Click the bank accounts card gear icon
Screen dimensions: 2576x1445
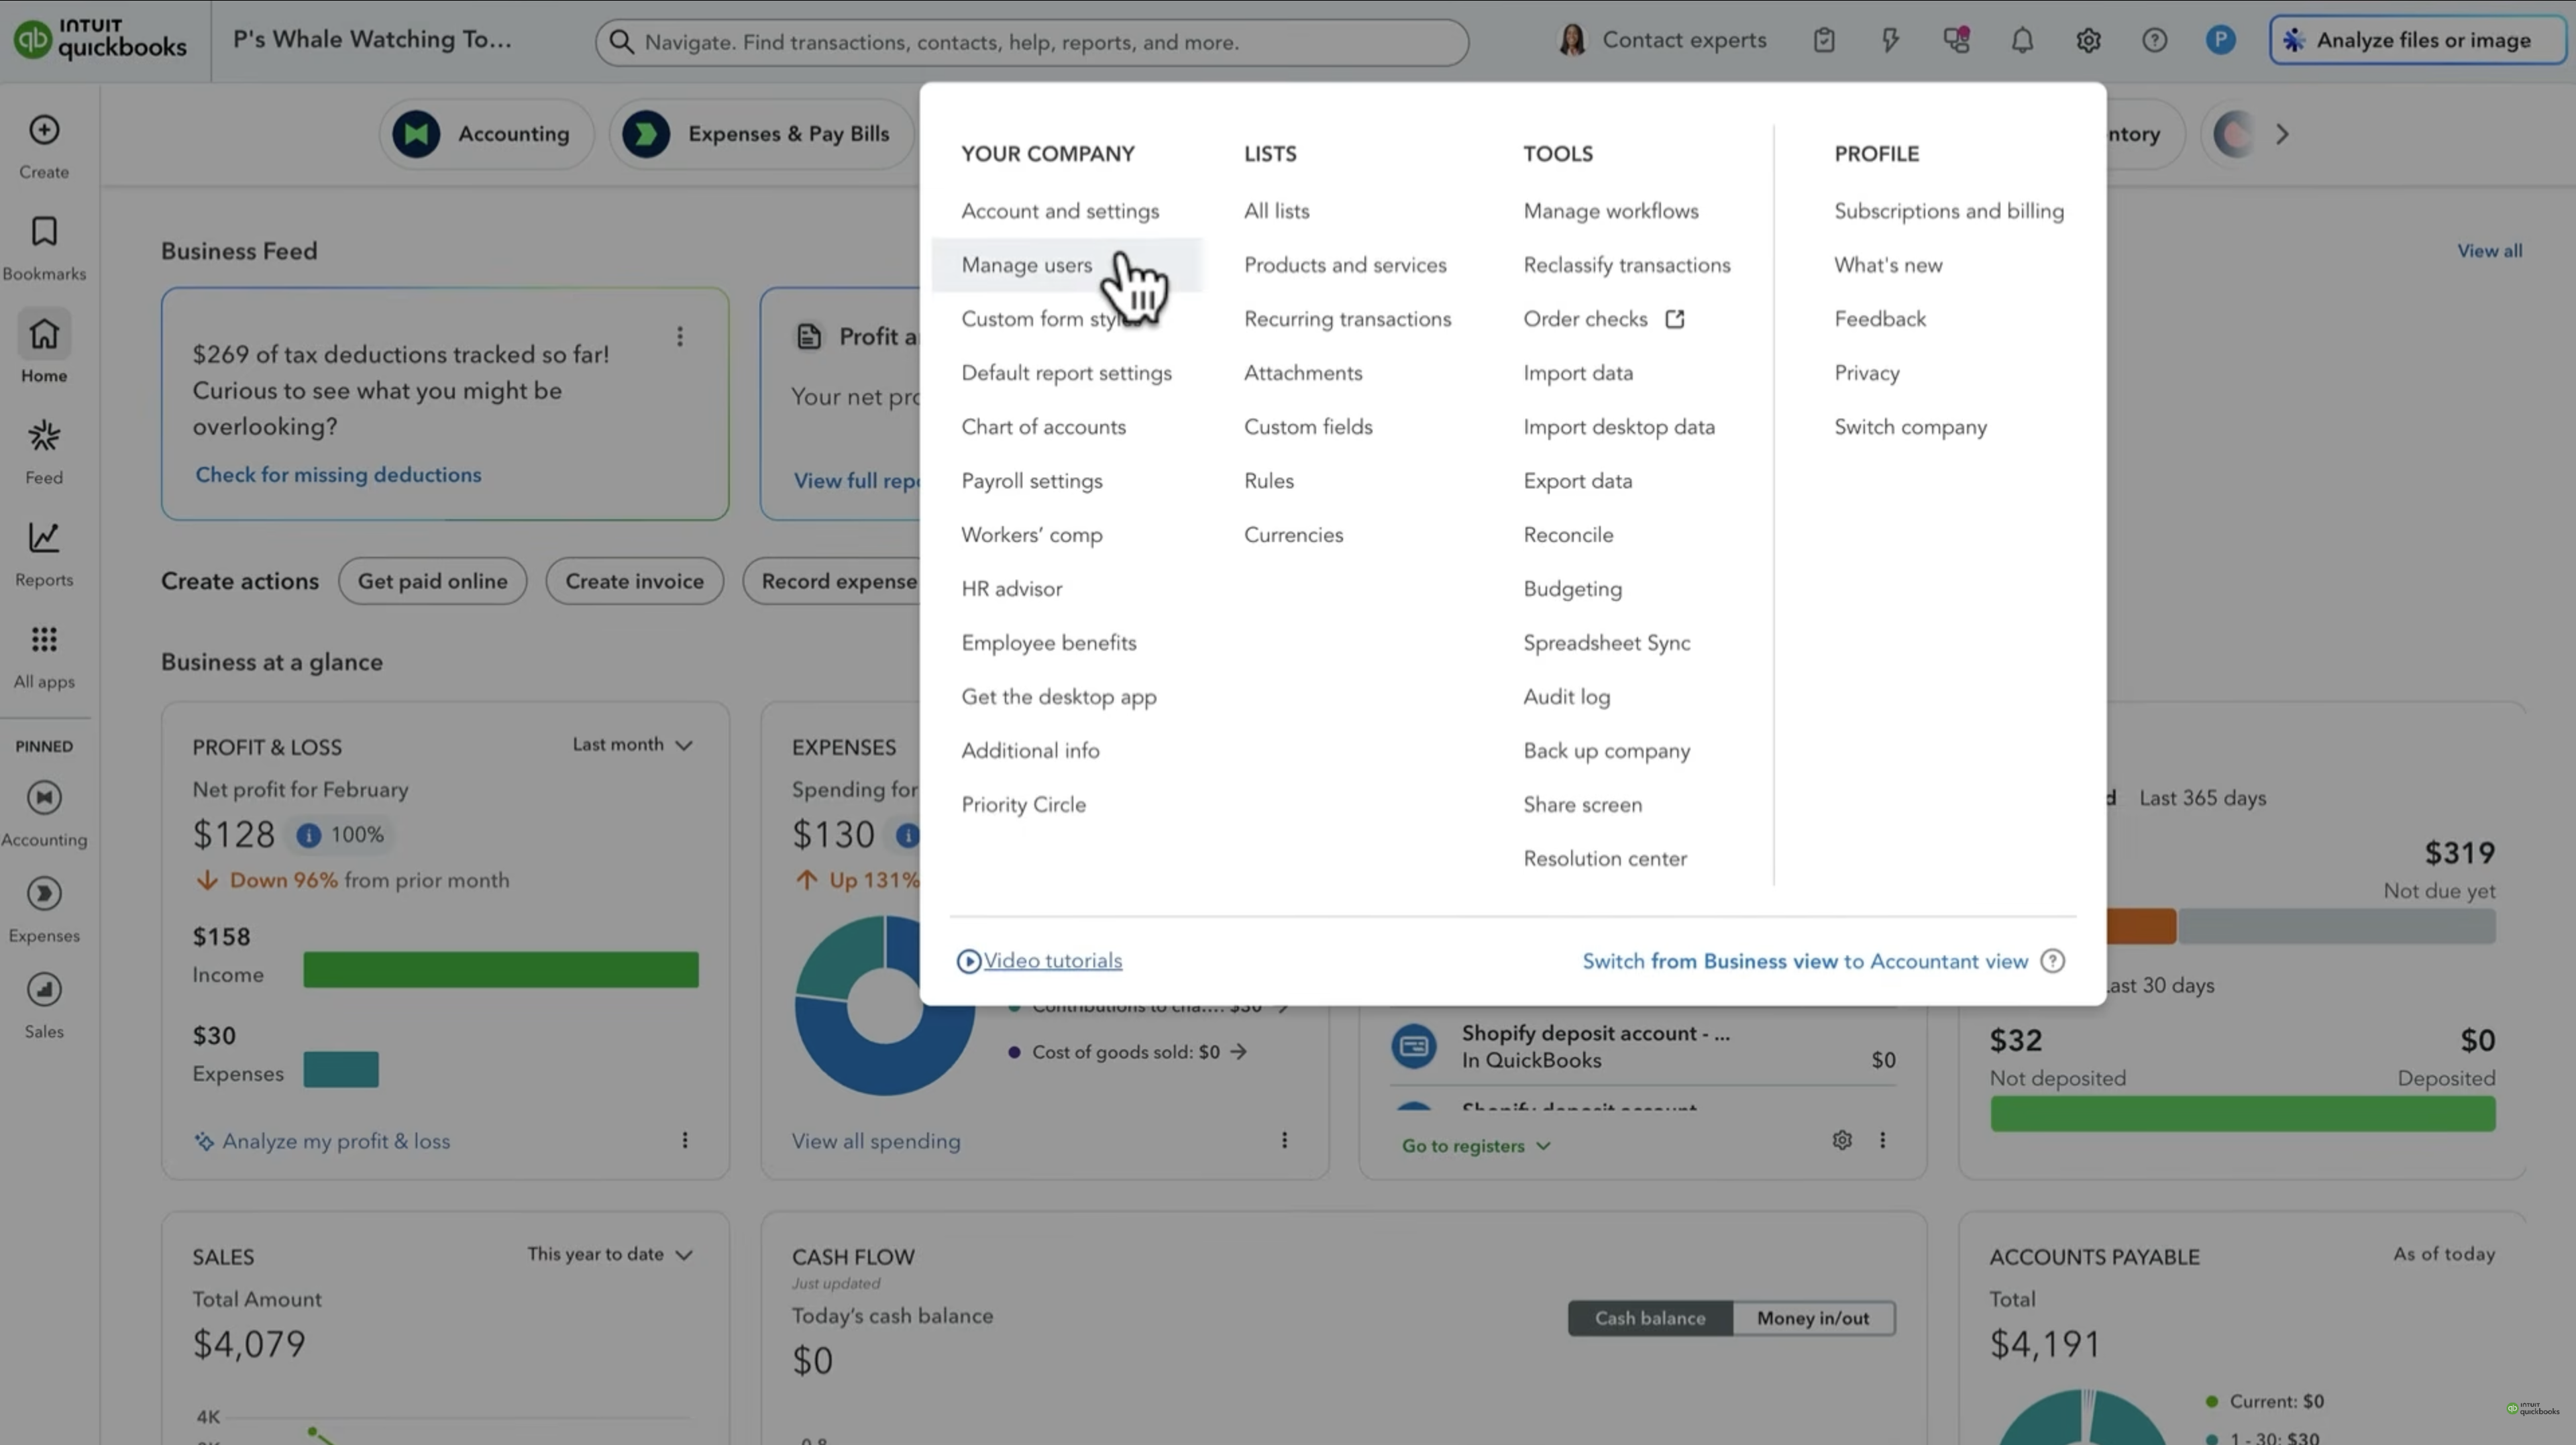tap(1842, 1140)
